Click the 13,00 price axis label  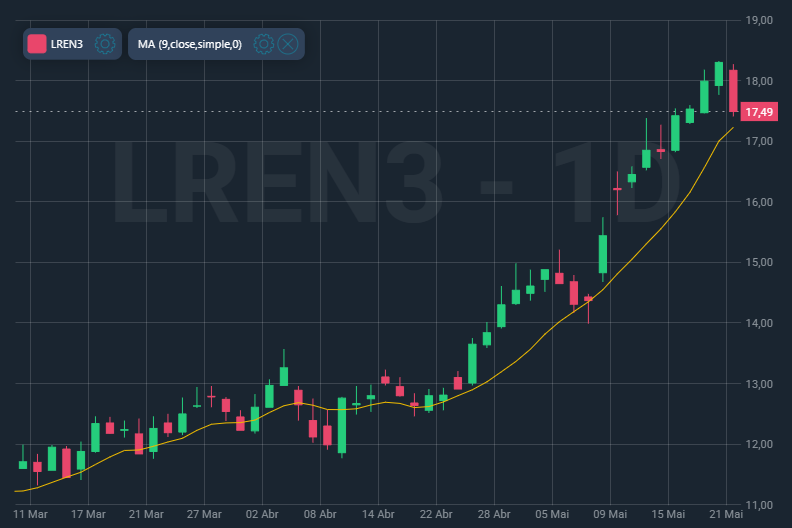[x=759, y=384]
